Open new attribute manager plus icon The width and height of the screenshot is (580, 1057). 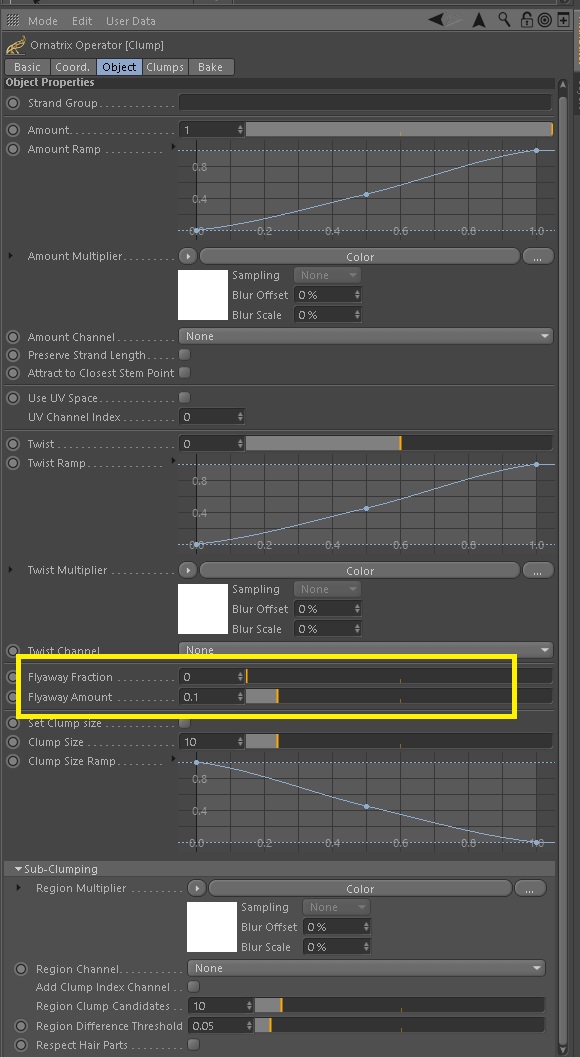tap(563, 20)
